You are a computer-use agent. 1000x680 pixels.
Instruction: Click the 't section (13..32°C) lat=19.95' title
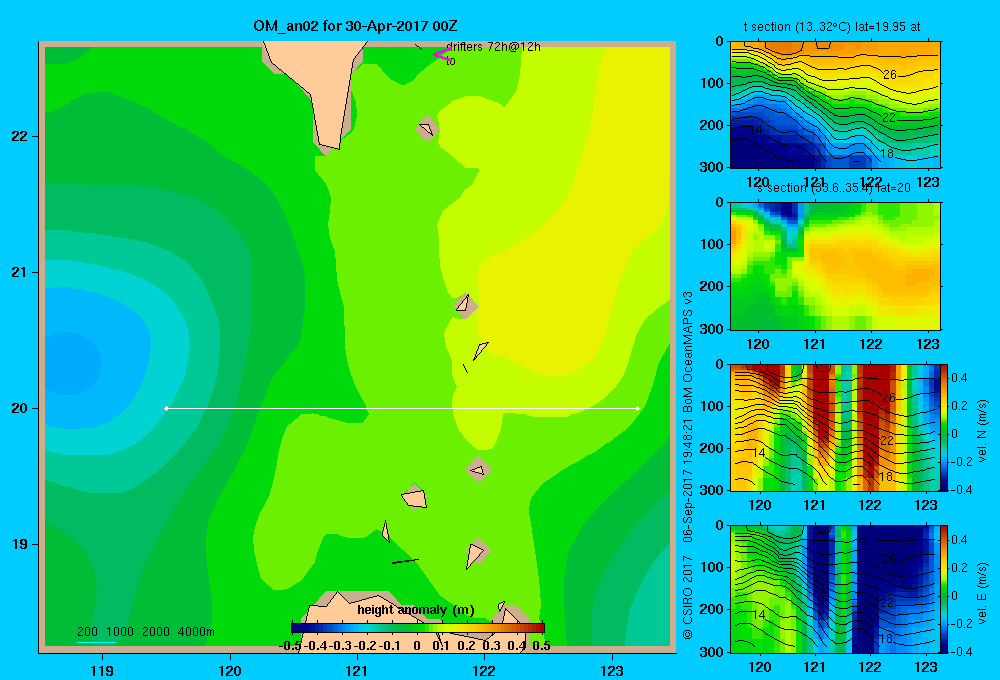click(x=832, y=27)
